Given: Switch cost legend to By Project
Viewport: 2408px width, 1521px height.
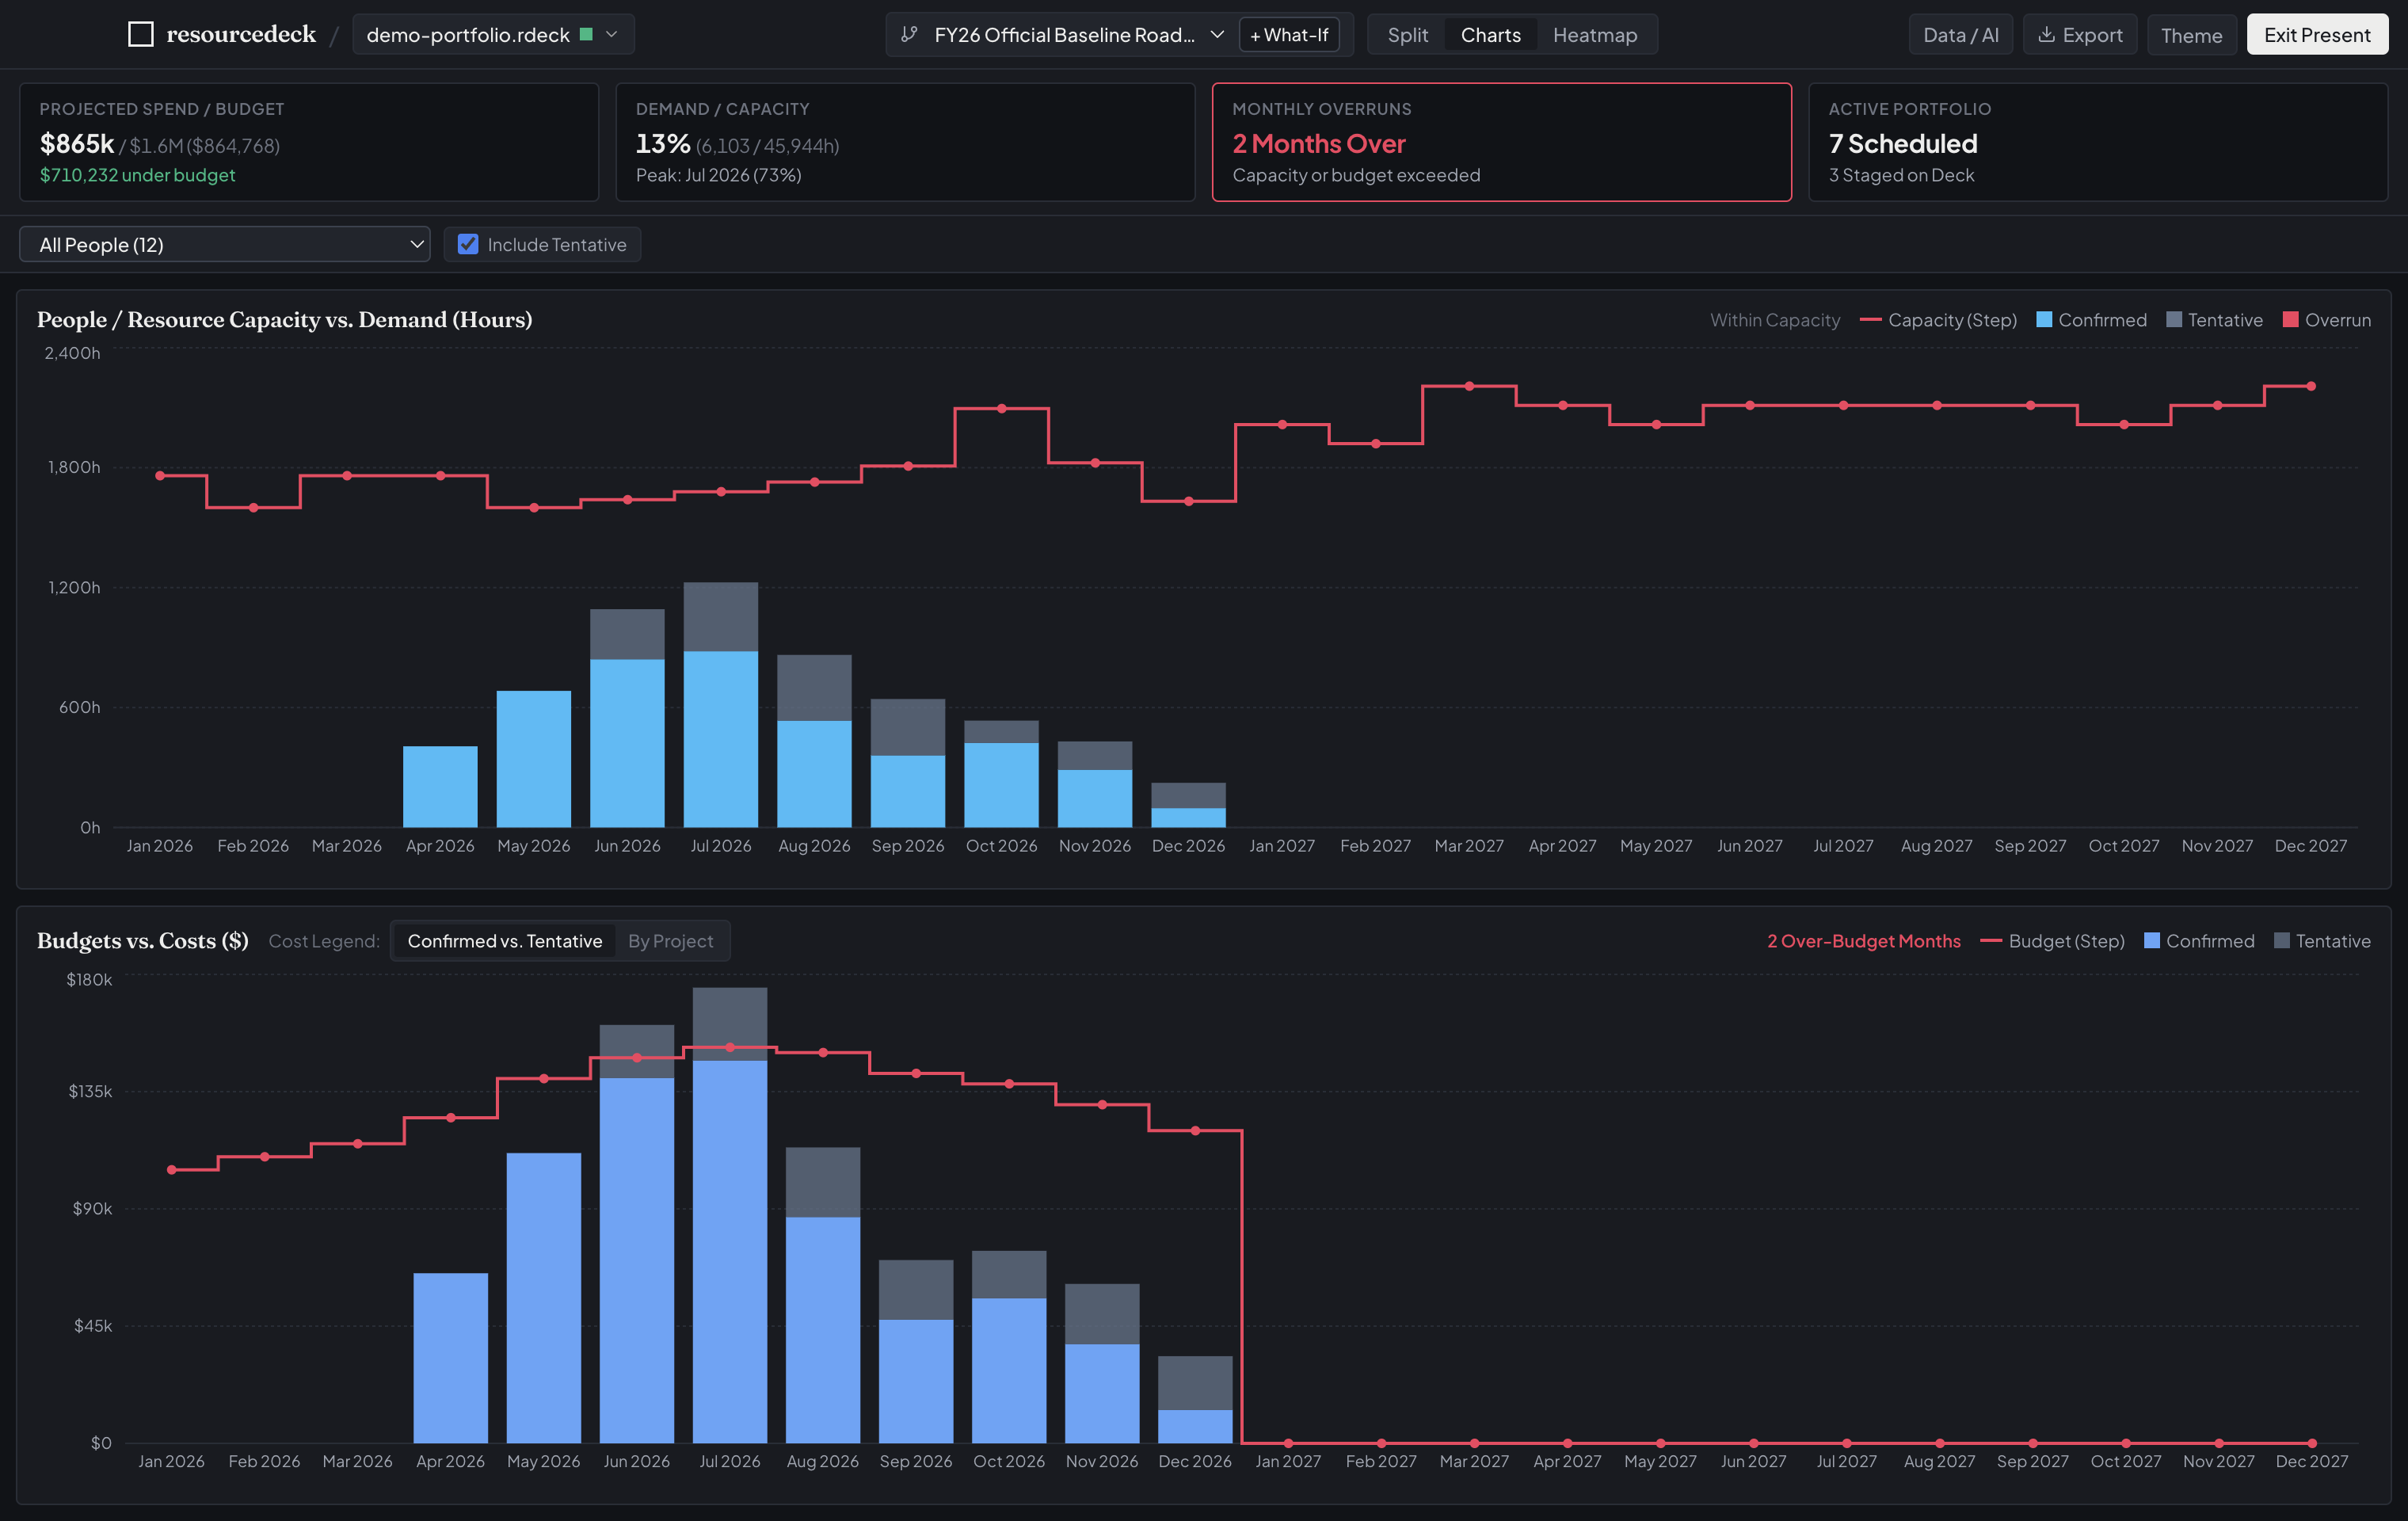Looking at the screenshot, I should click(x=670, y=940).
